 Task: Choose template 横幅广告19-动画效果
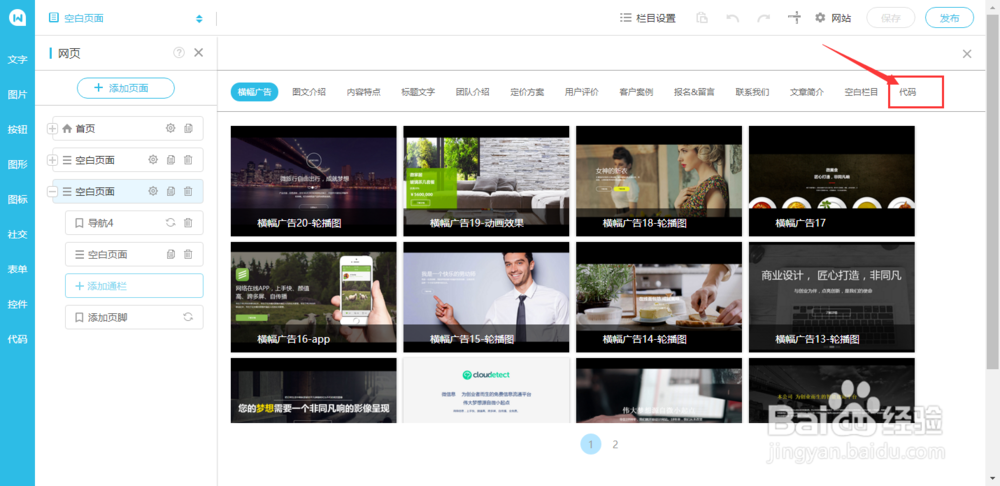487,181
